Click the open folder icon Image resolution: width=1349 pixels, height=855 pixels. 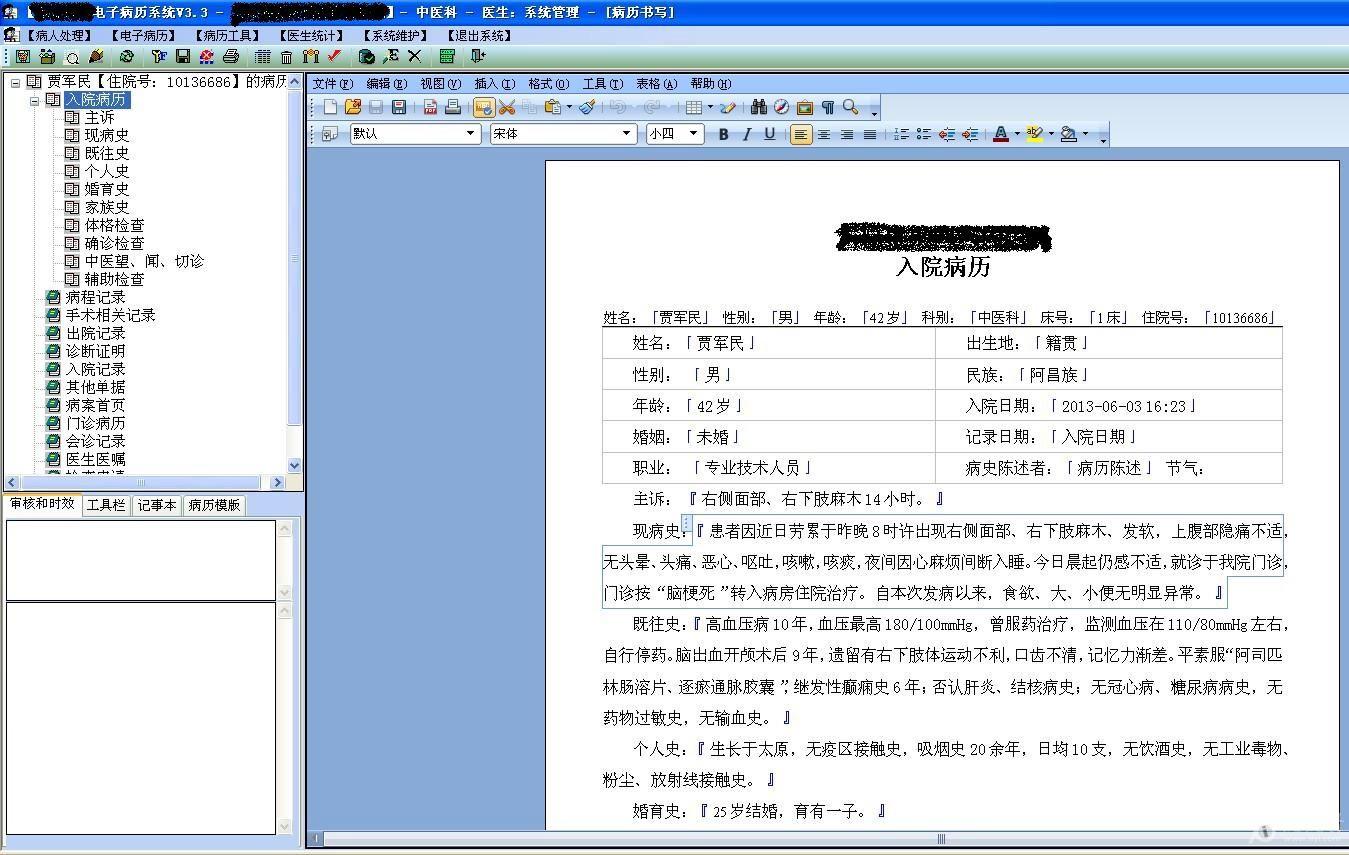point(352,107)
